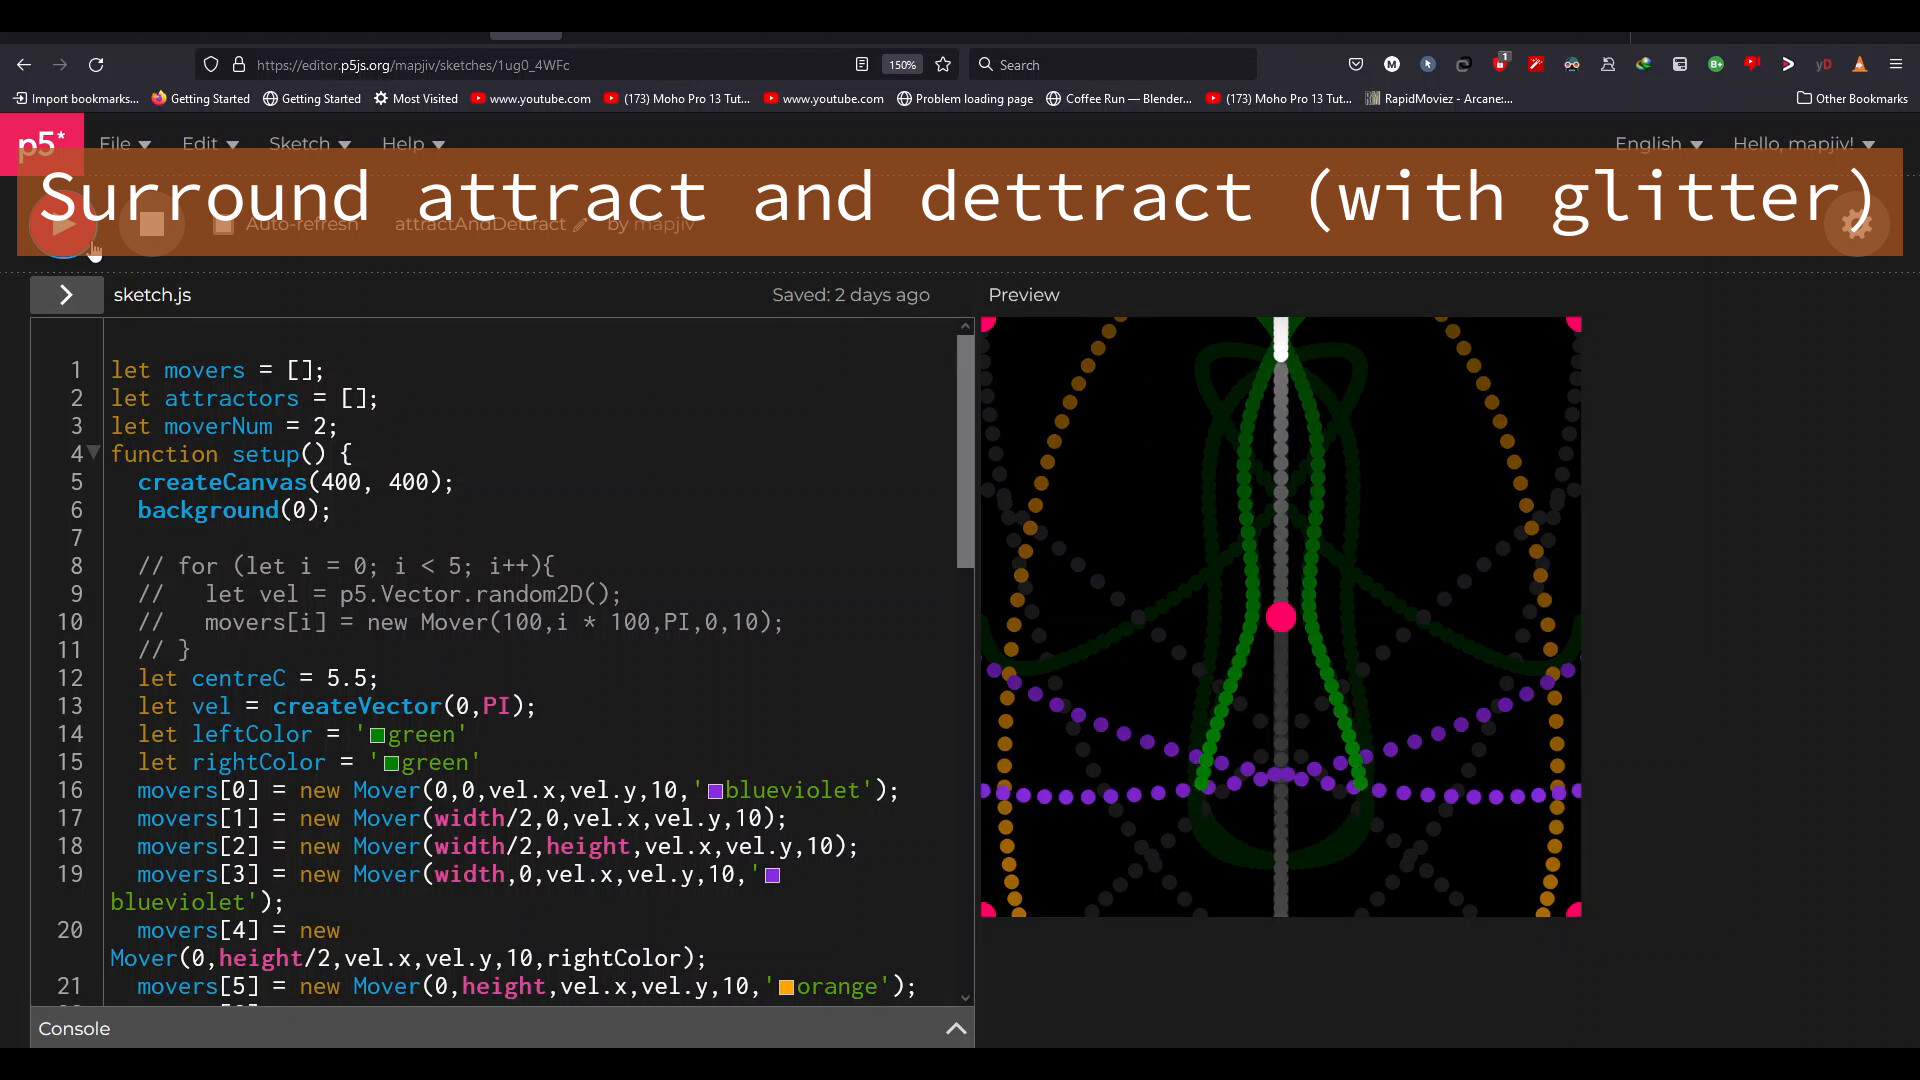Bookmark this page with the star icon
This screenshot has width=1920, height=1080.
click(x=943, y=64)
